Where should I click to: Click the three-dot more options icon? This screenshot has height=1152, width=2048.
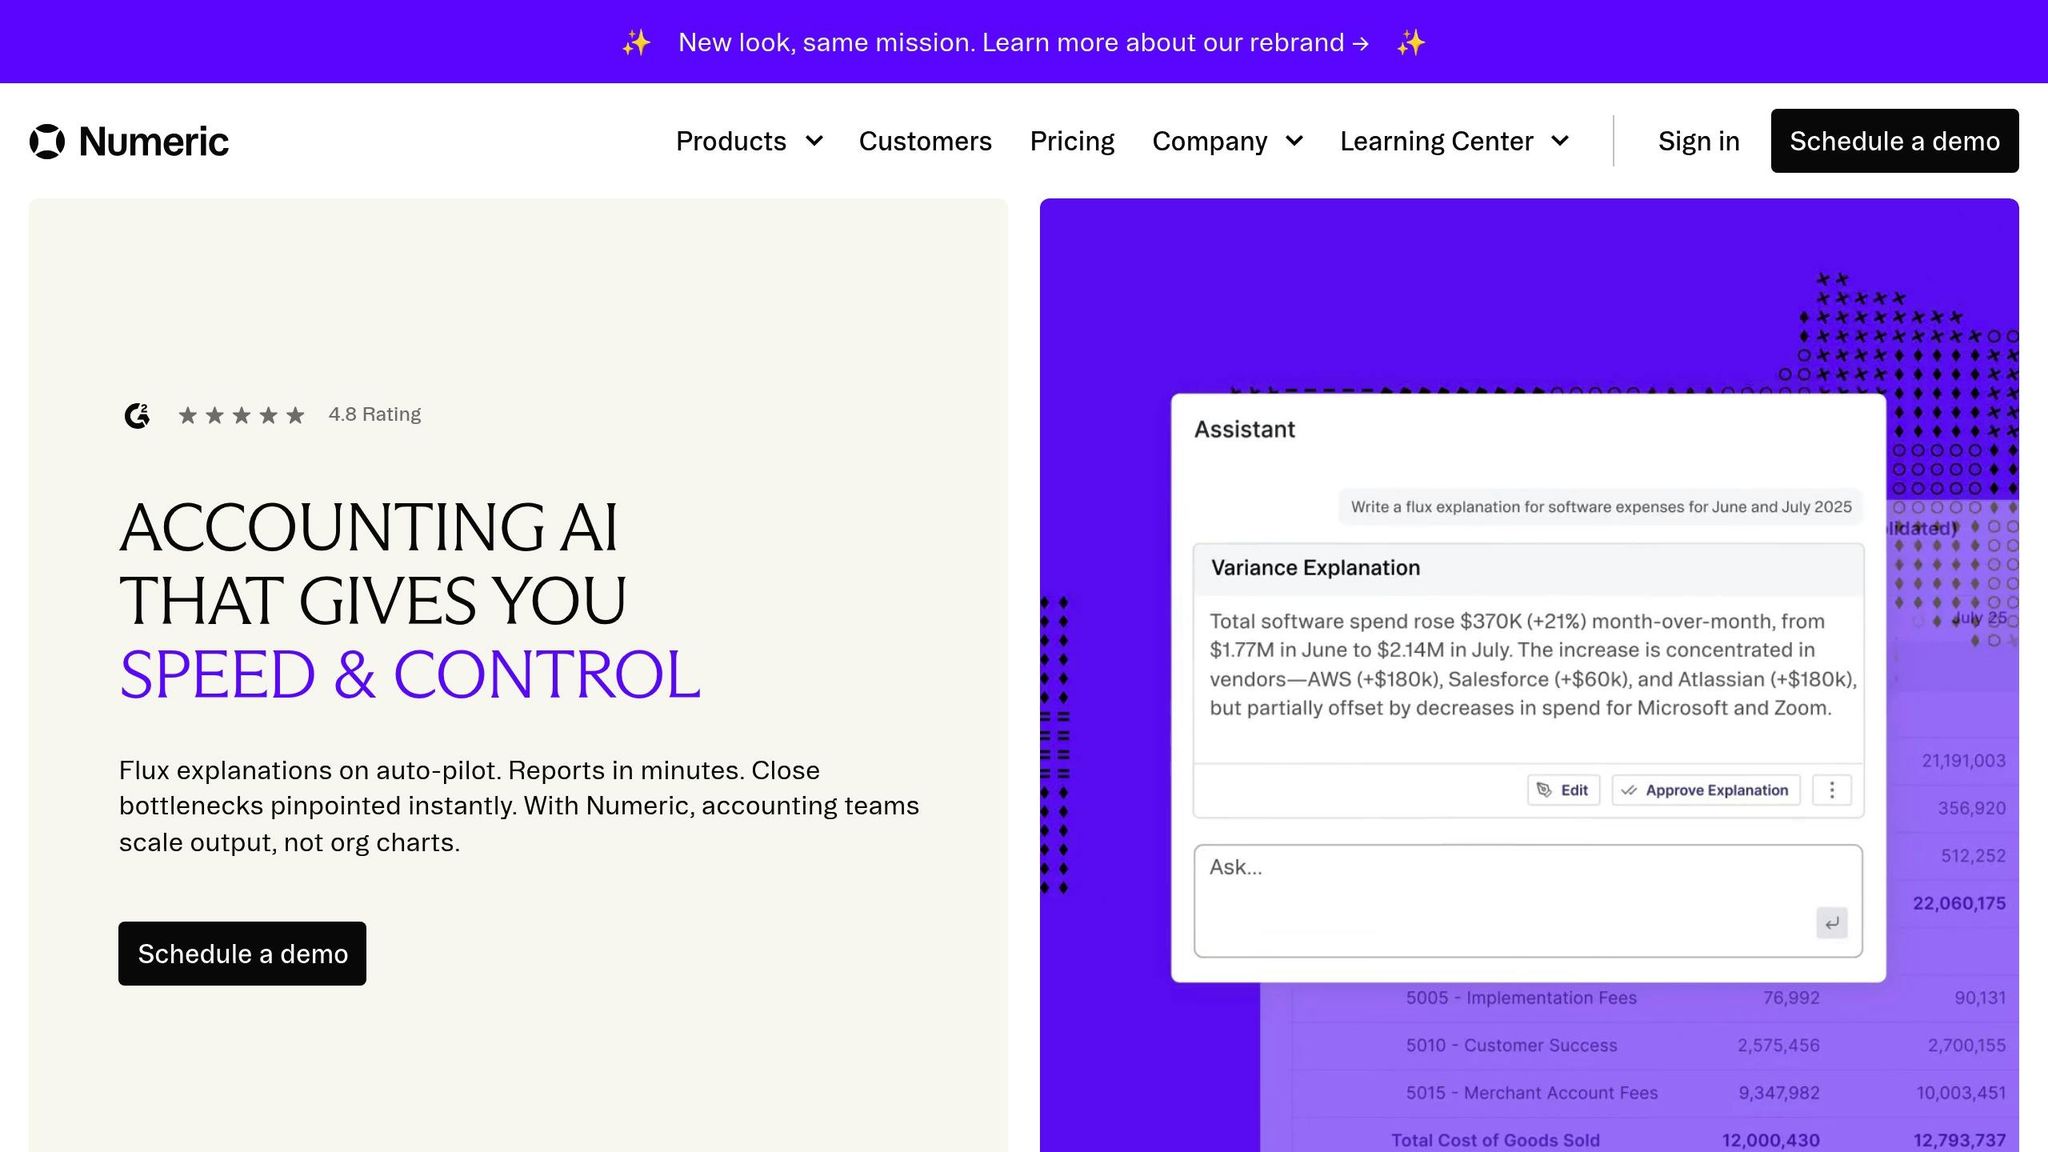(1831, 790)
